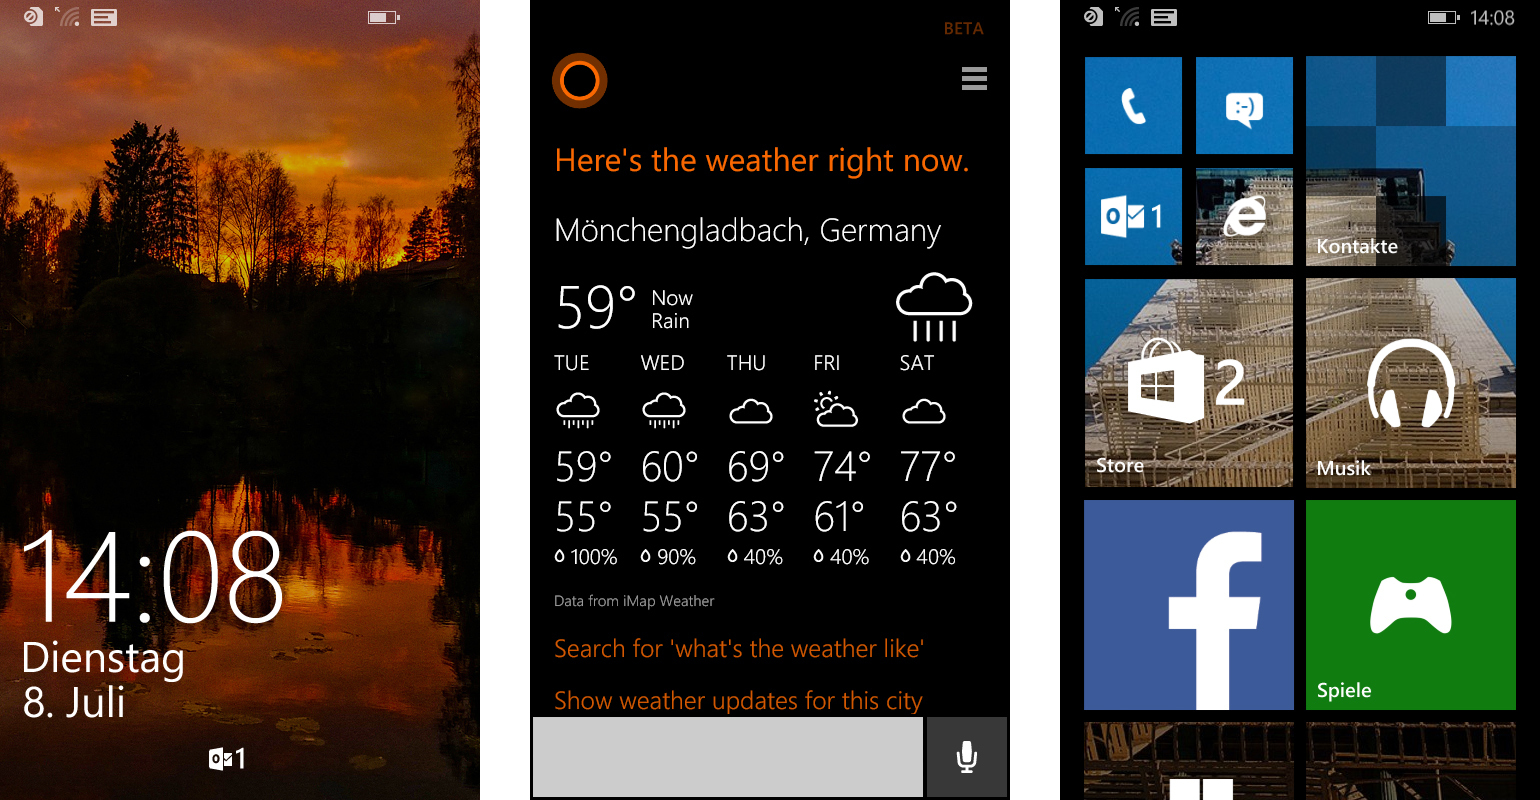
Task: Tap the Outlook notification on lock screen
Action: [227, 759]
